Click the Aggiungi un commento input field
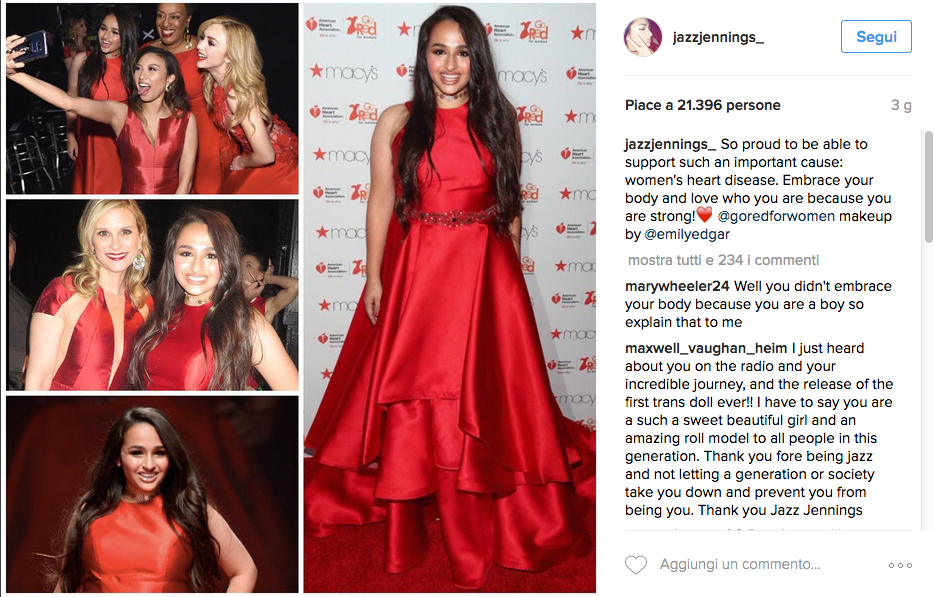 click(740, 564)
